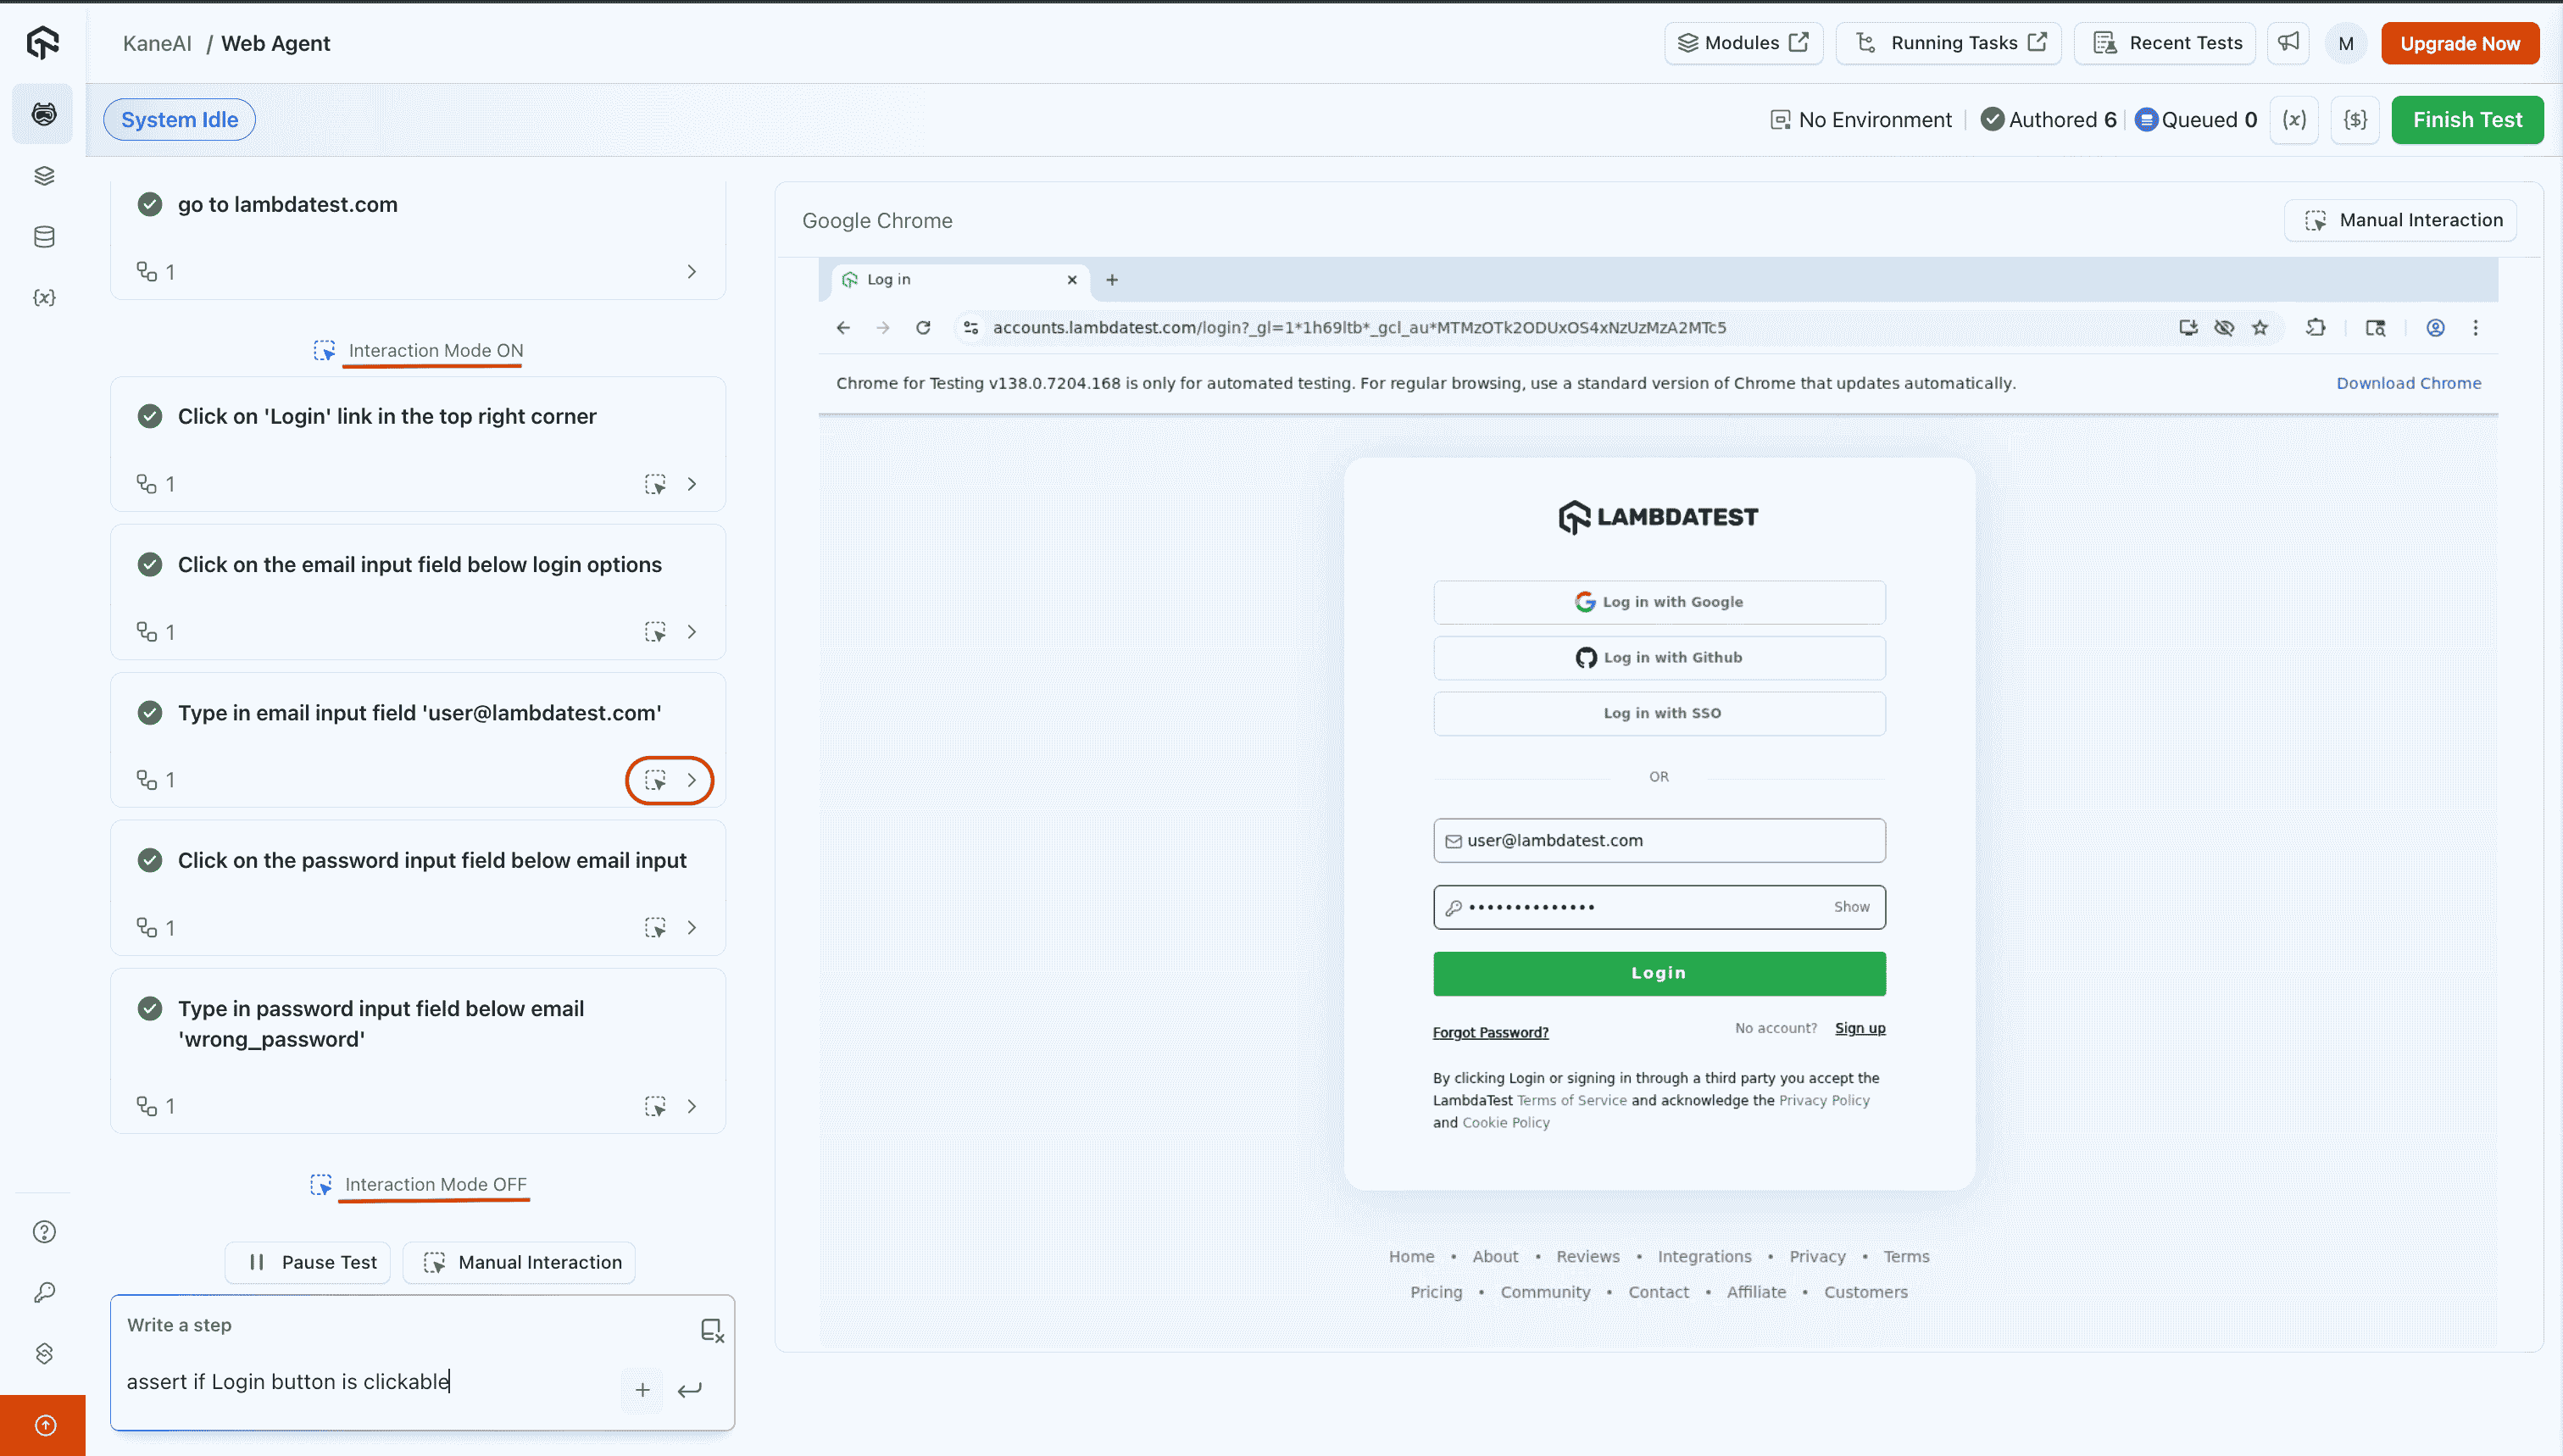The width and height of the screenshot is (2563, 1456).
Task: Submit the step with the enter arrow icon
Action: [x=690, y=1390]
